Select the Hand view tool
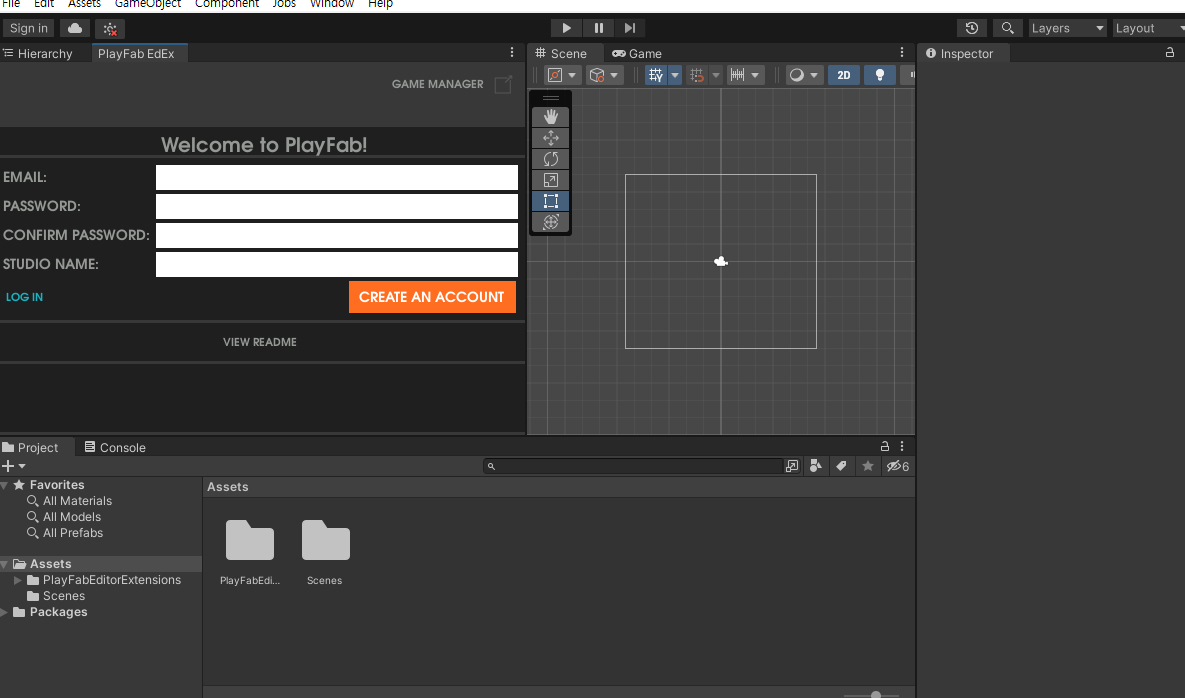The width and height of the screenshot is (1185, 698). pyautogui.click(x=550, y=116)
